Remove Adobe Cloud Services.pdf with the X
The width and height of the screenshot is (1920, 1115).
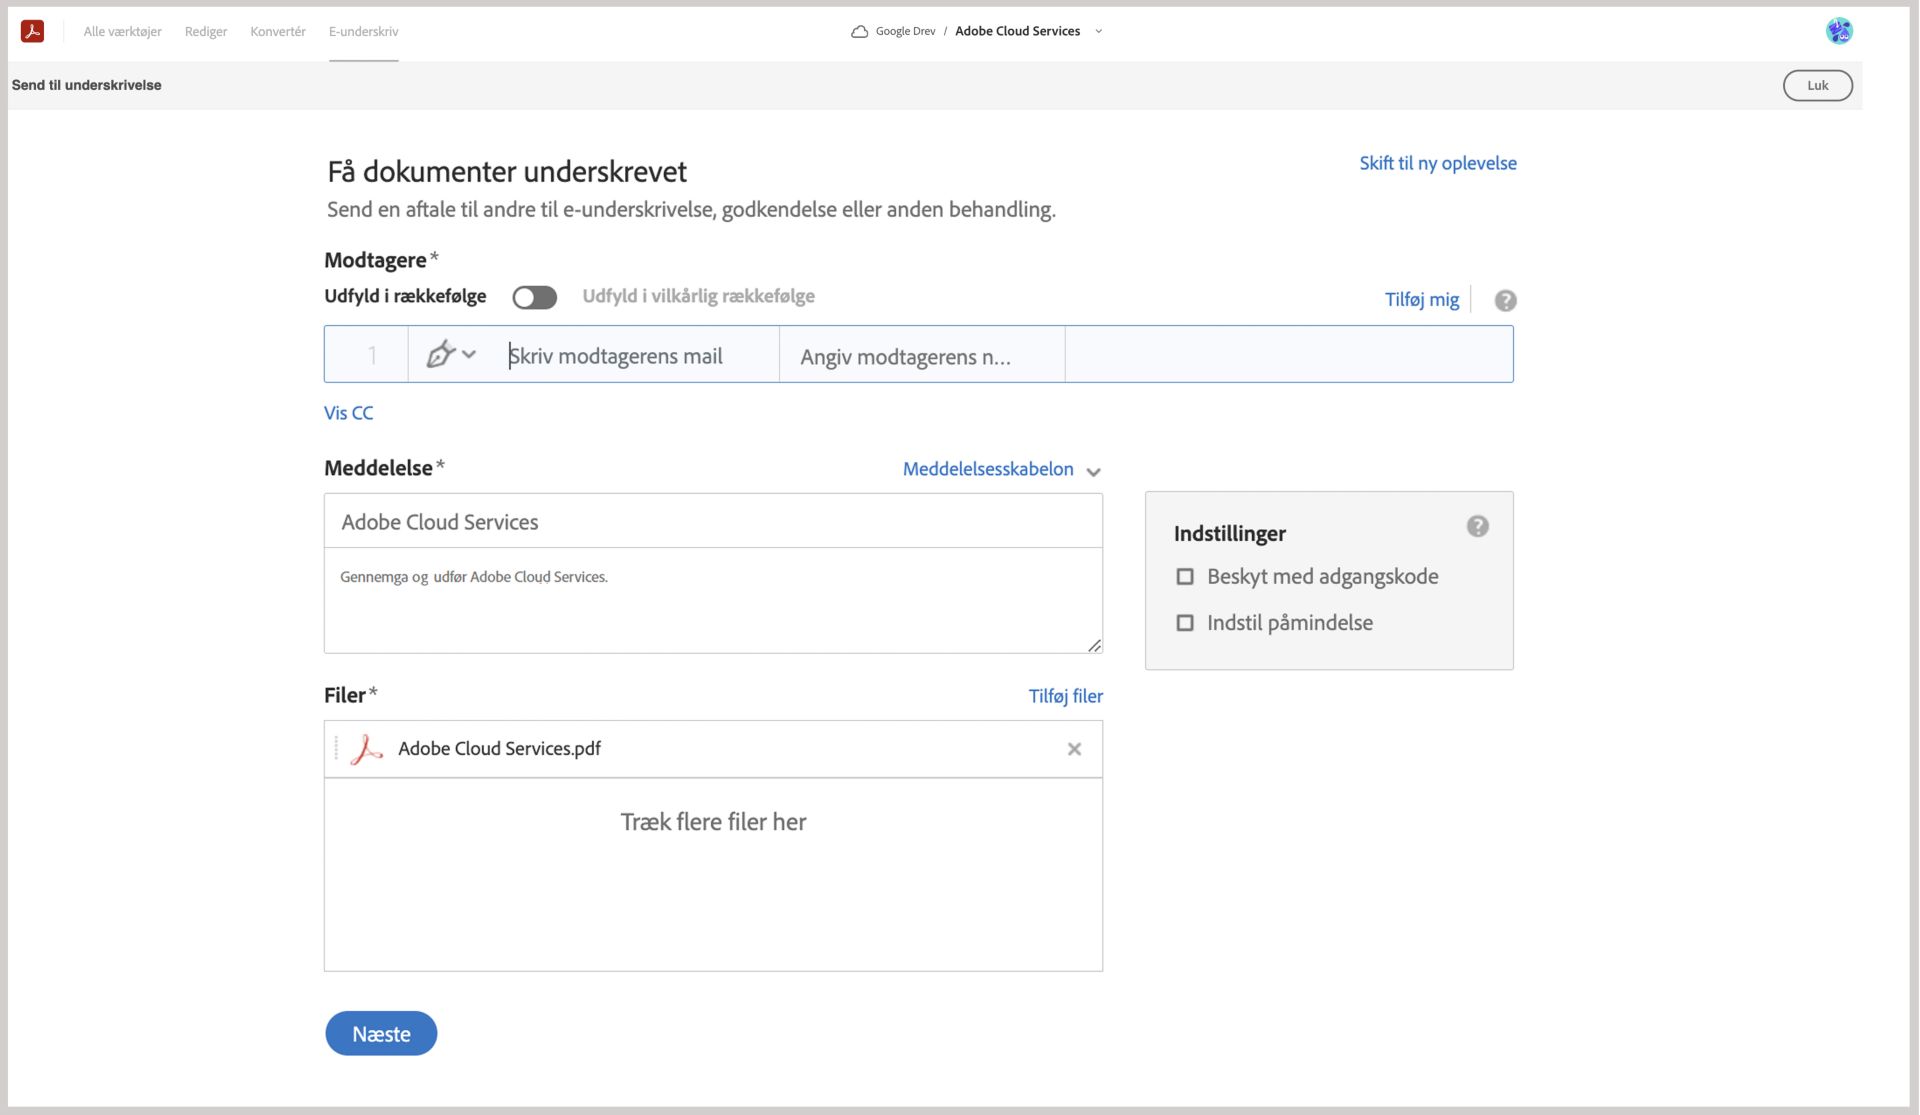[1074, 749]
